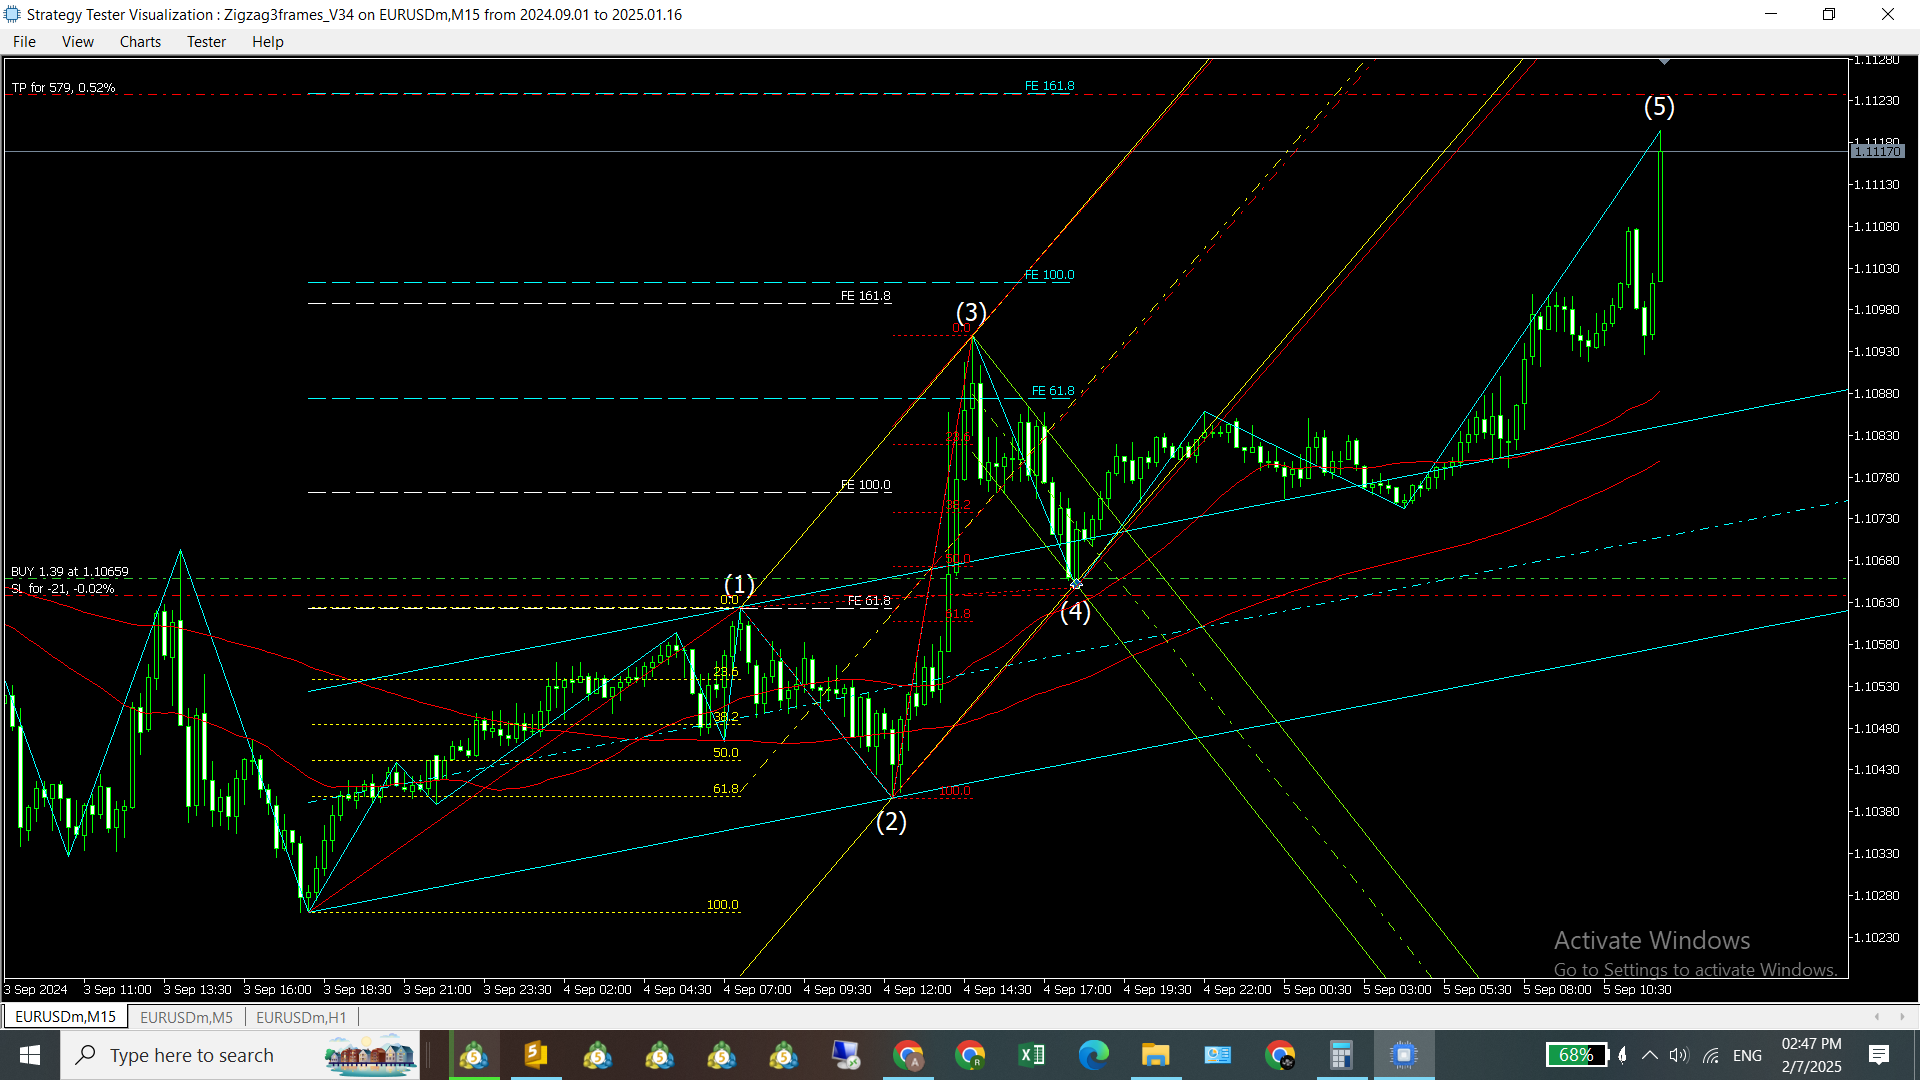Screen dimensions: 1920x1080
Task: Open Sublime Text from the taskbar
Action: coord(535,1055)
